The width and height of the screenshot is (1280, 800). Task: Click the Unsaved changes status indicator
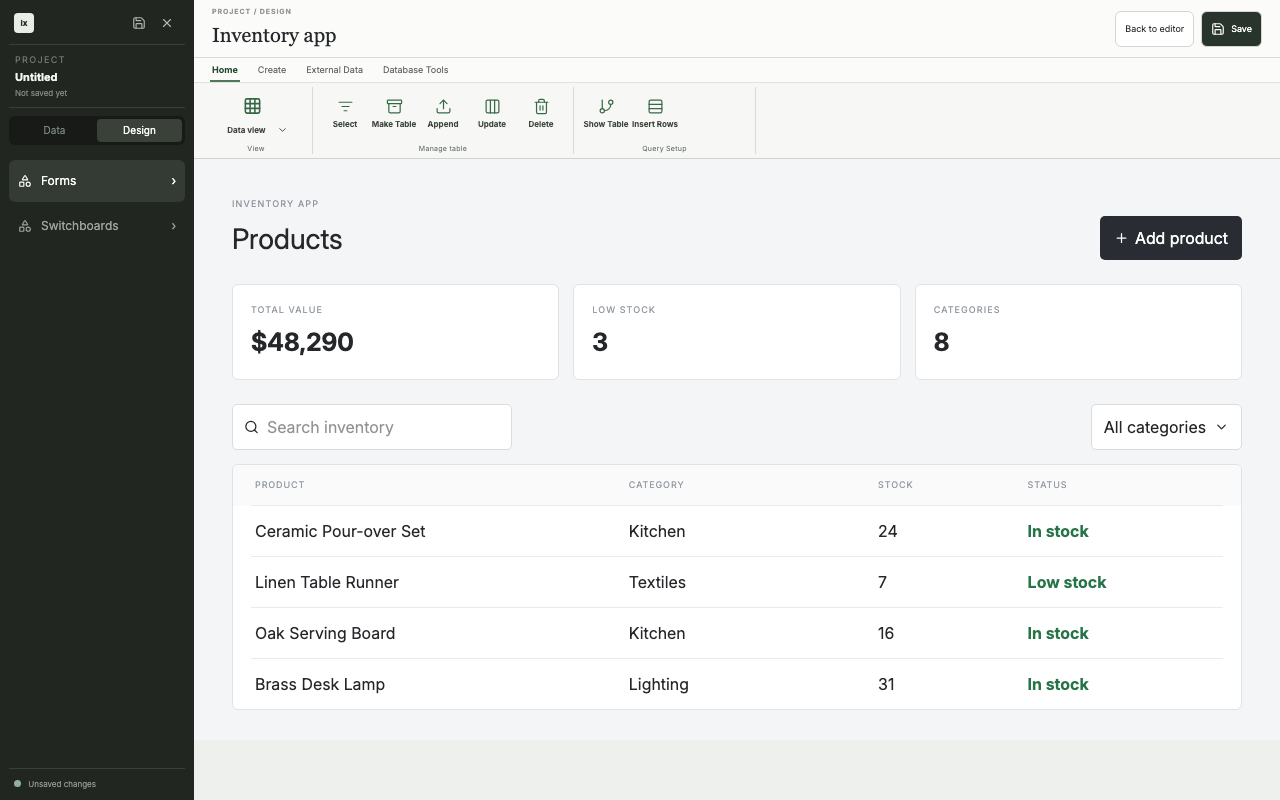pyautogui.click(x=56, y=784)
